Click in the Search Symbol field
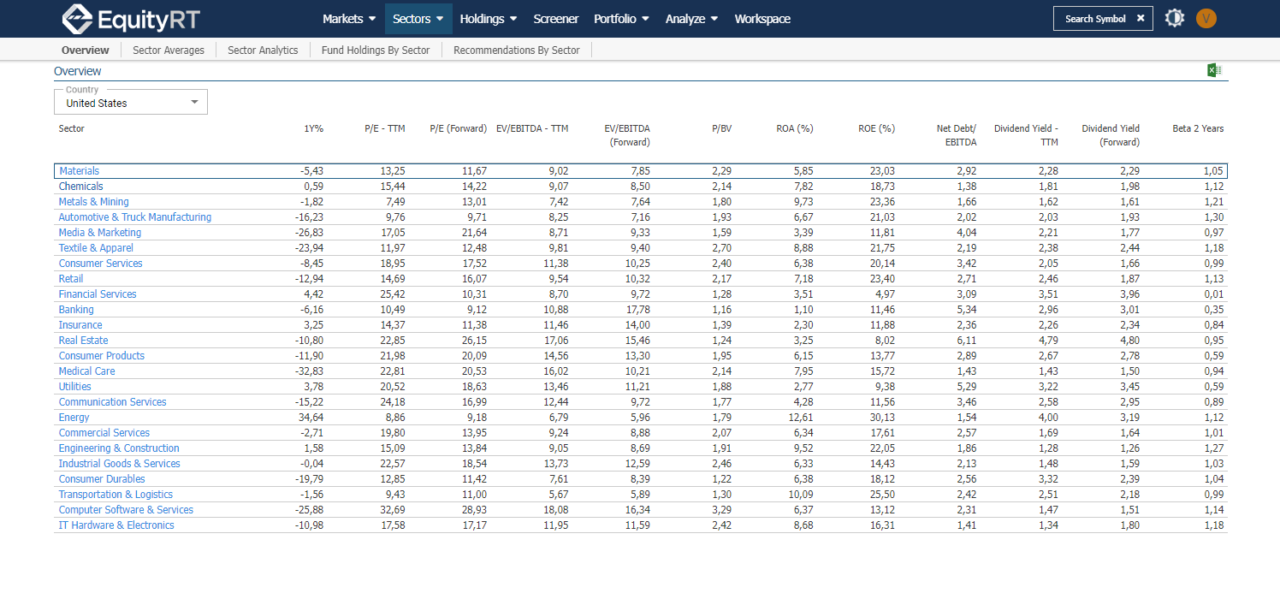 [x=1094, y=19]
